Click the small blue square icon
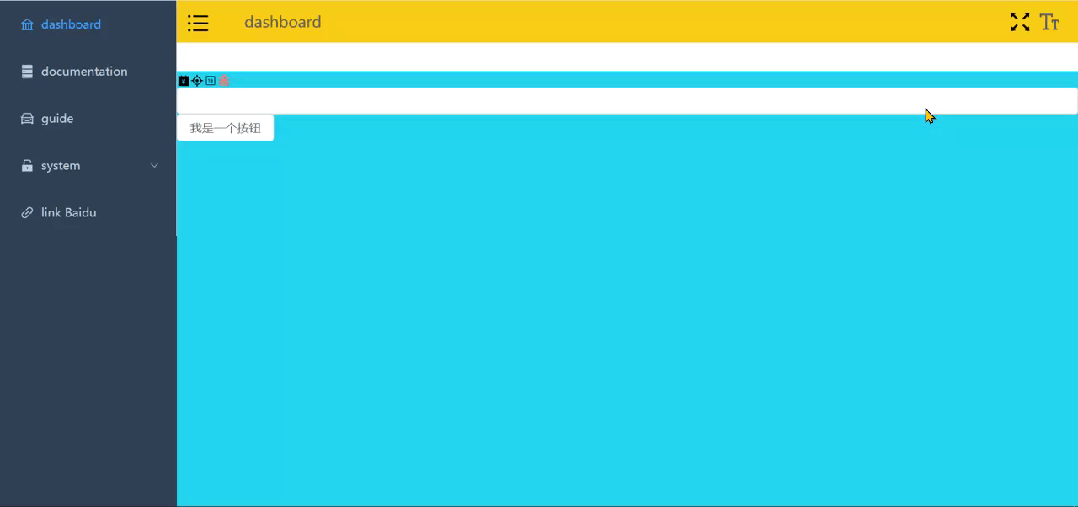 211,81
